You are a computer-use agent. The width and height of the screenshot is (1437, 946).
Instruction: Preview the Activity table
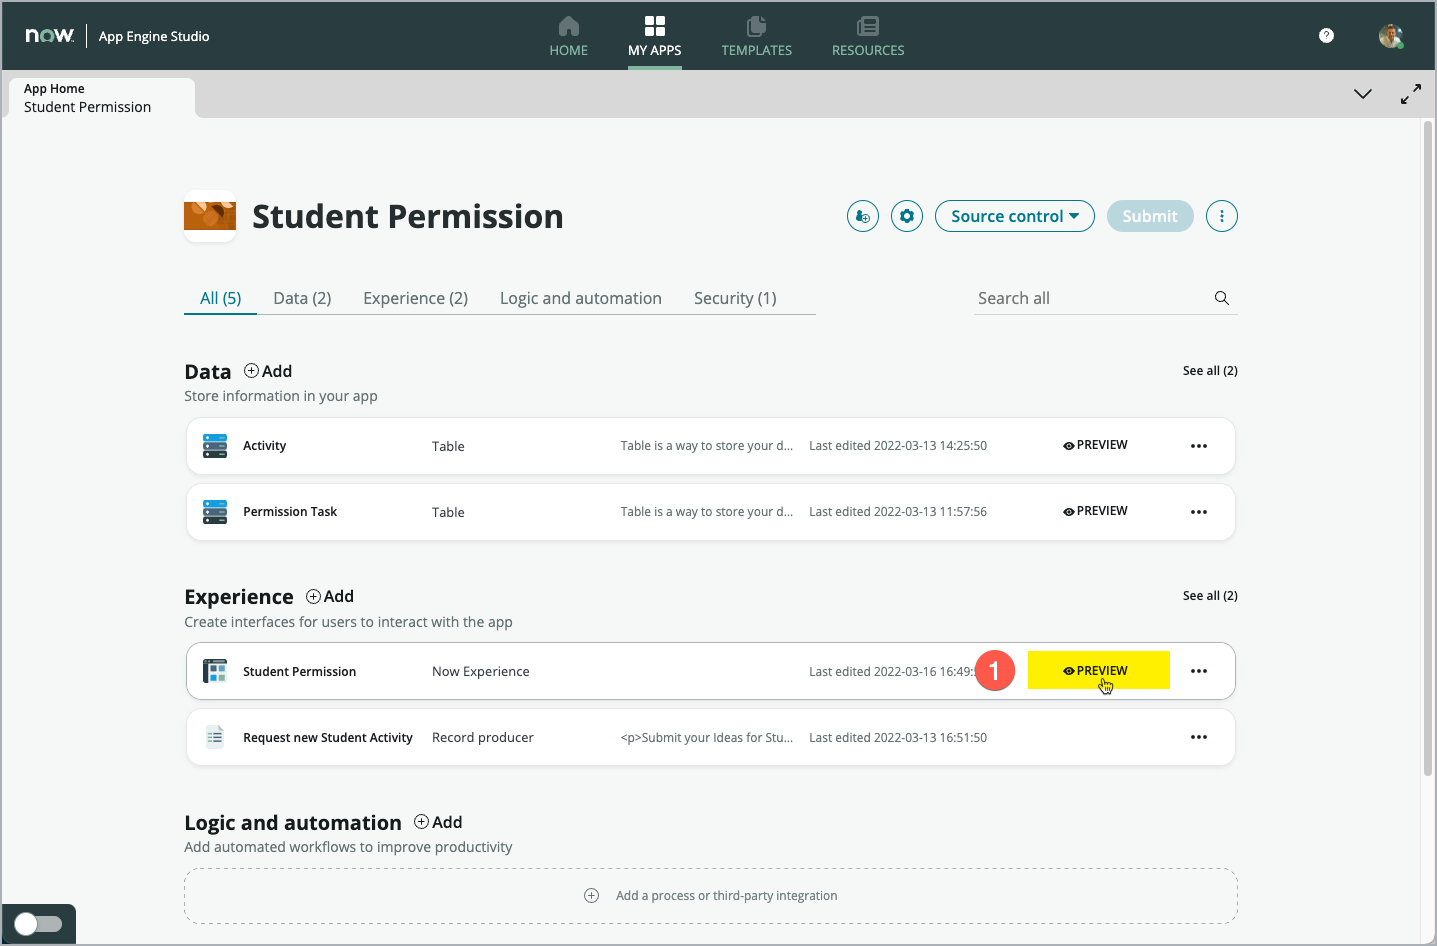(1096, 445)
